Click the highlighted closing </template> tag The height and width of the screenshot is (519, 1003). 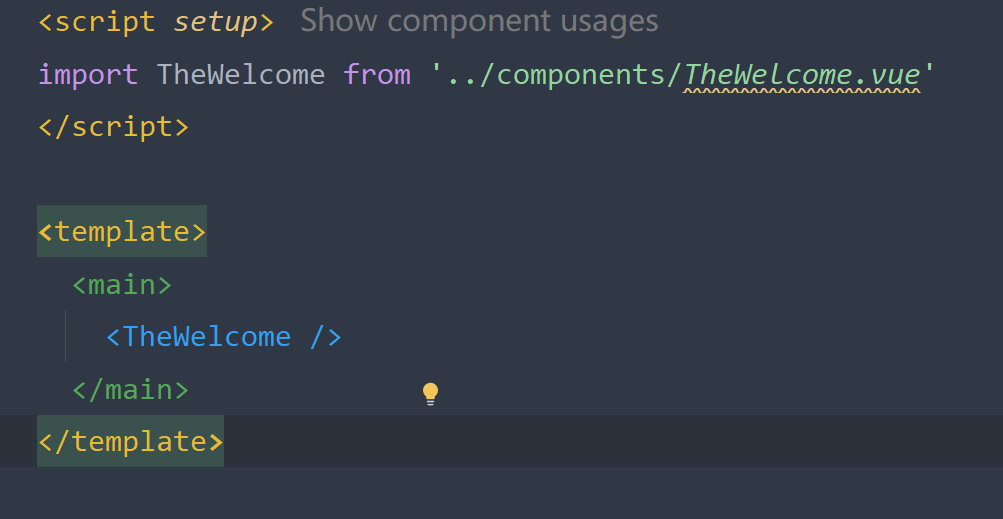tap(130, 441)
